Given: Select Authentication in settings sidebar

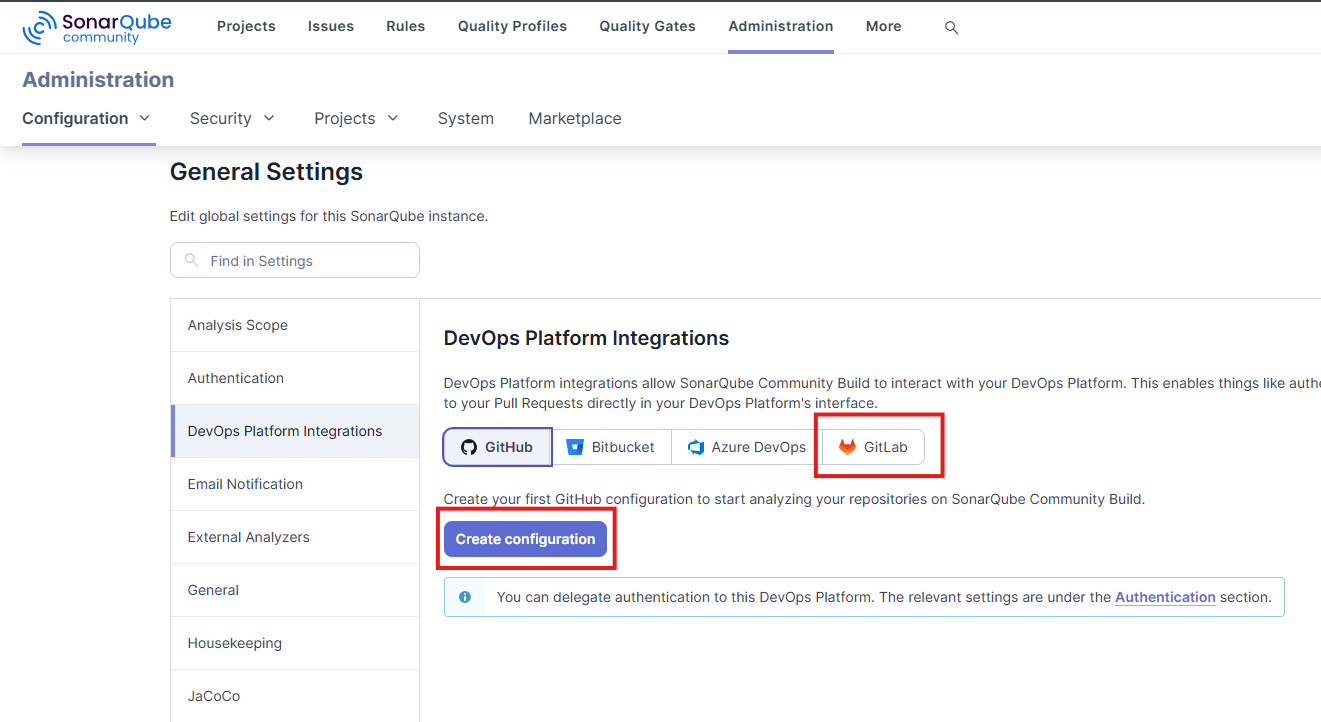Looking at the screenshot, I should coord(295,378).
